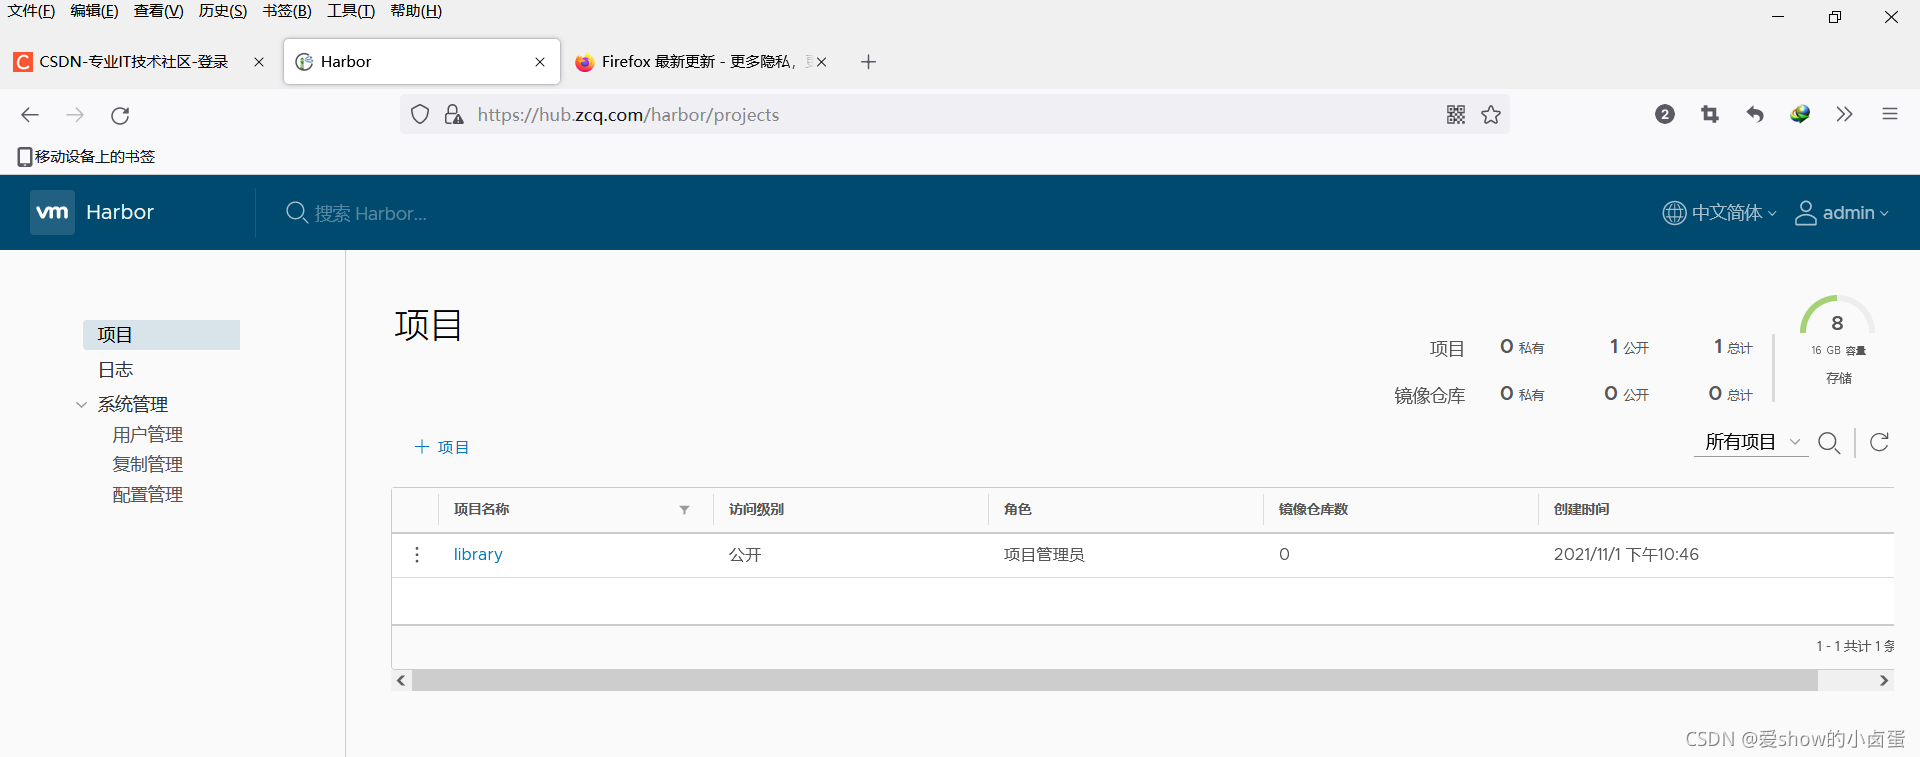Viewport: 1920px width, 757px height.
Task: Click the search magnifier in Harbor header
Action: click(x=296, y=212)
